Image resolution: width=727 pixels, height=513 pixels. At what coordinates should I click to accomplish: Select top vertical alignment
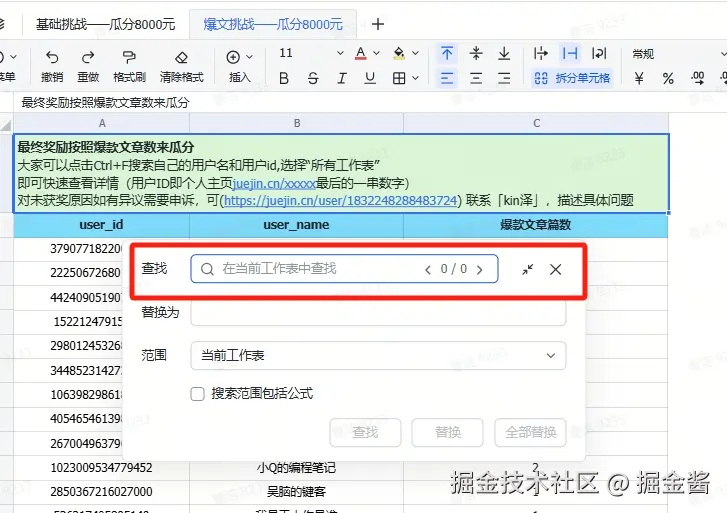447,53
